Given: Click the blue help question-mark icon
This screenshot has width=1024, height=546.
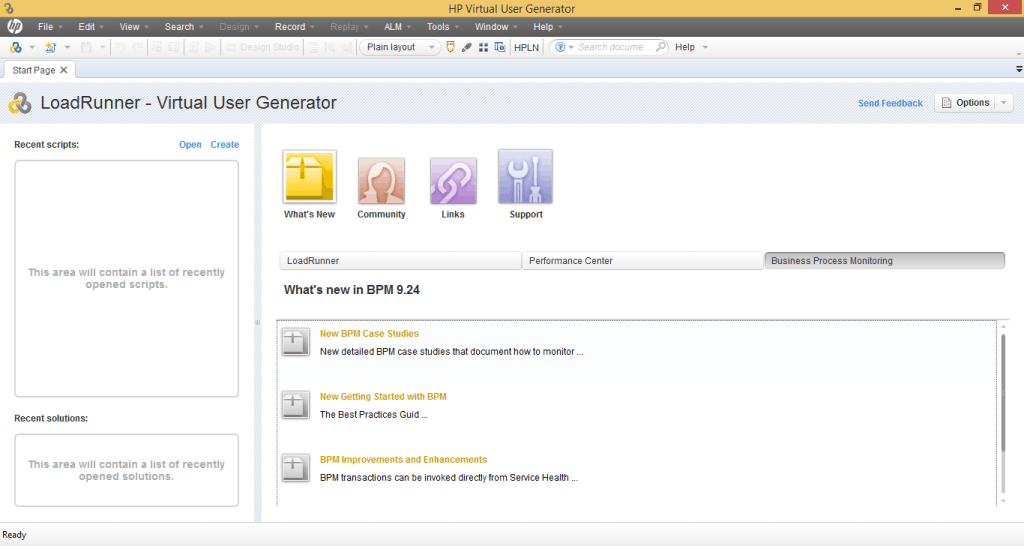Looking at the screenshot, I should tap(560, 47).
